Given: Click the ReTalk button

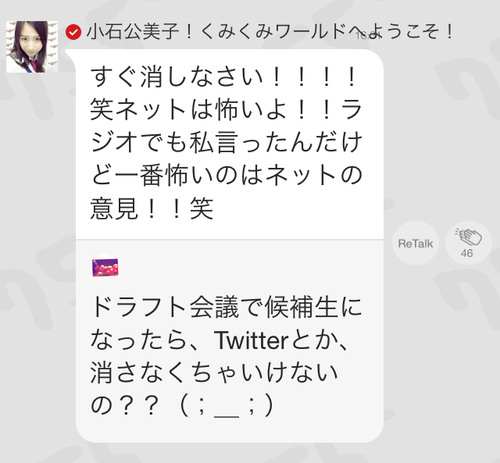Looking at the screenshot, I should coord(415,243).
